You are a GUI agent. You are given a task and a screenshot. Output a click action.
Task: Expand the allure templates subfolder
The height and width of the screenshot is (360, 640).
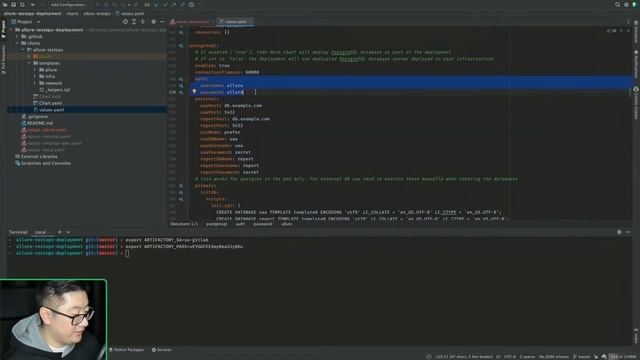35,70
